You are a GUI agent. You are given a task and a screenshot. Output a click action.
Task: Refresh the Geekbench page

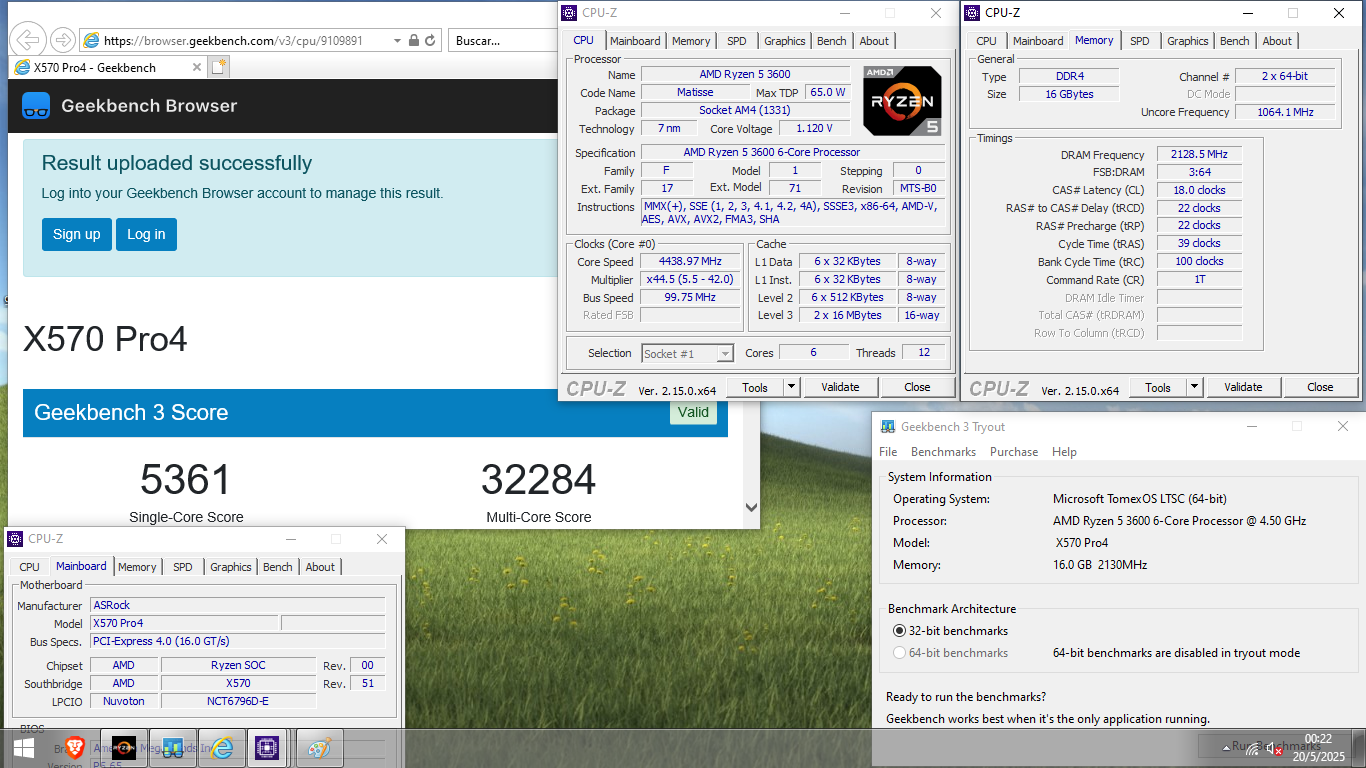(430, 41)
